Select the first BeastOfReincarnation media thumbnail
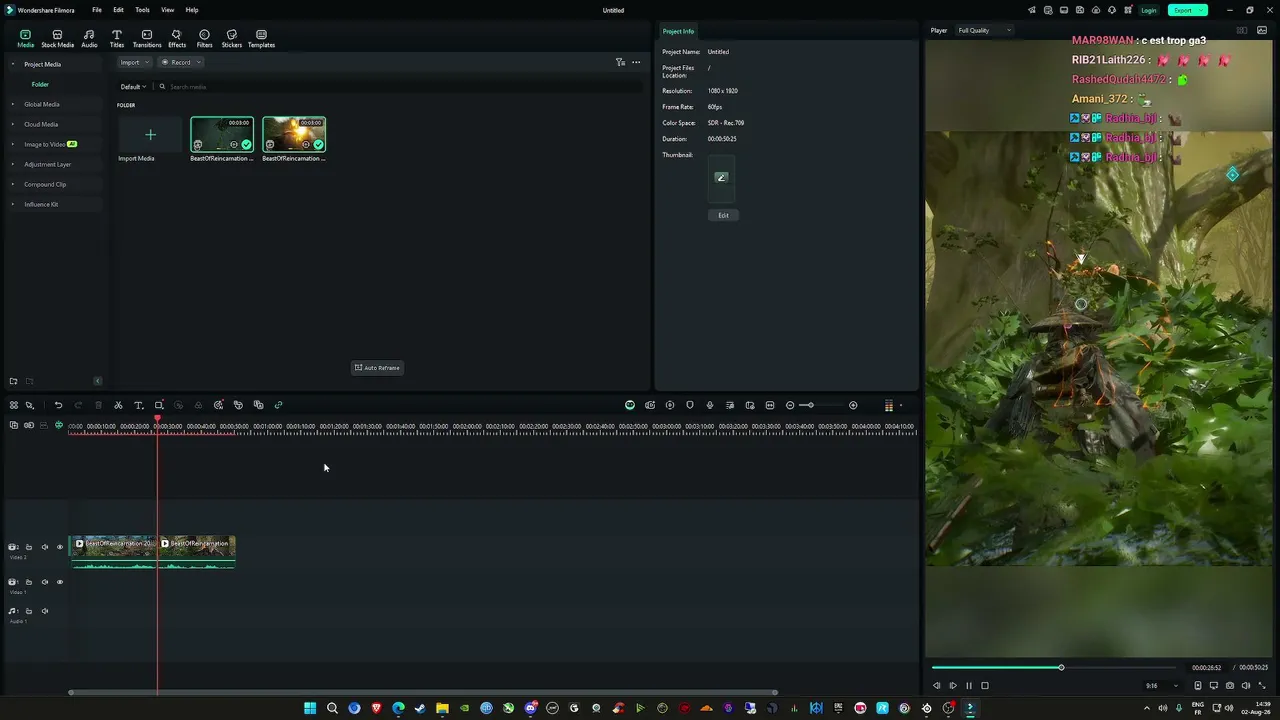The height and width of the screenshot is (720, 1280). coord(222,135)
